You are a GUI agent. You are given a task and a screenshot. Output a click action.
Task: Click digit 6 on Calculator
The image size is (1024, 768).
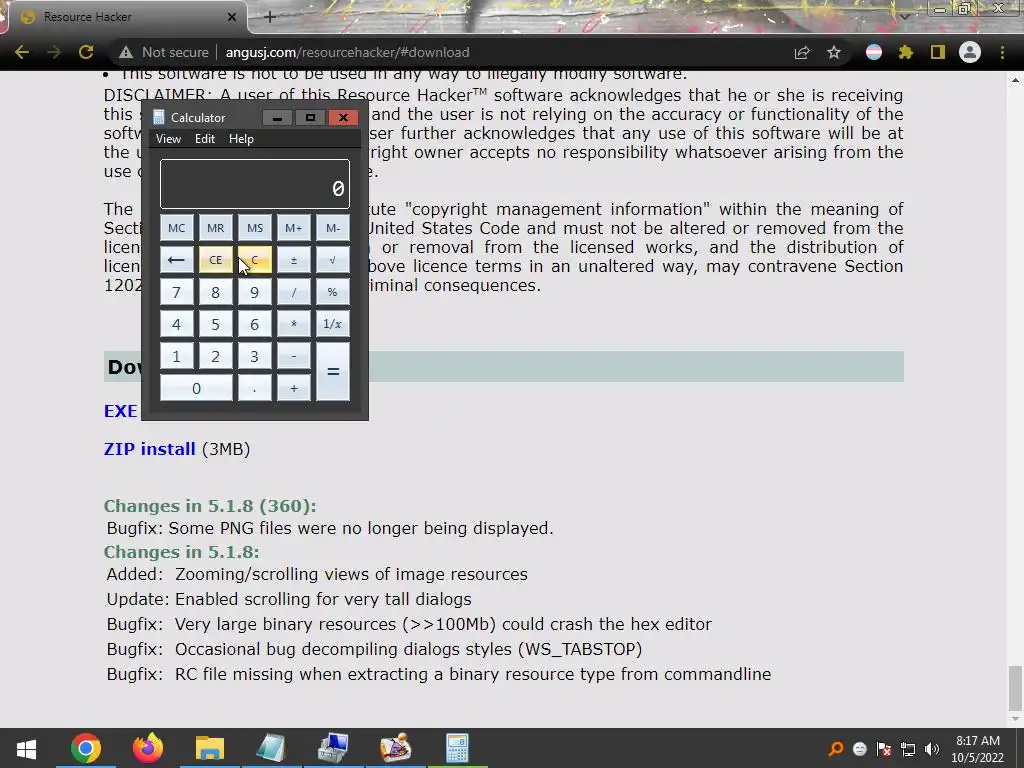click(255, 324)
